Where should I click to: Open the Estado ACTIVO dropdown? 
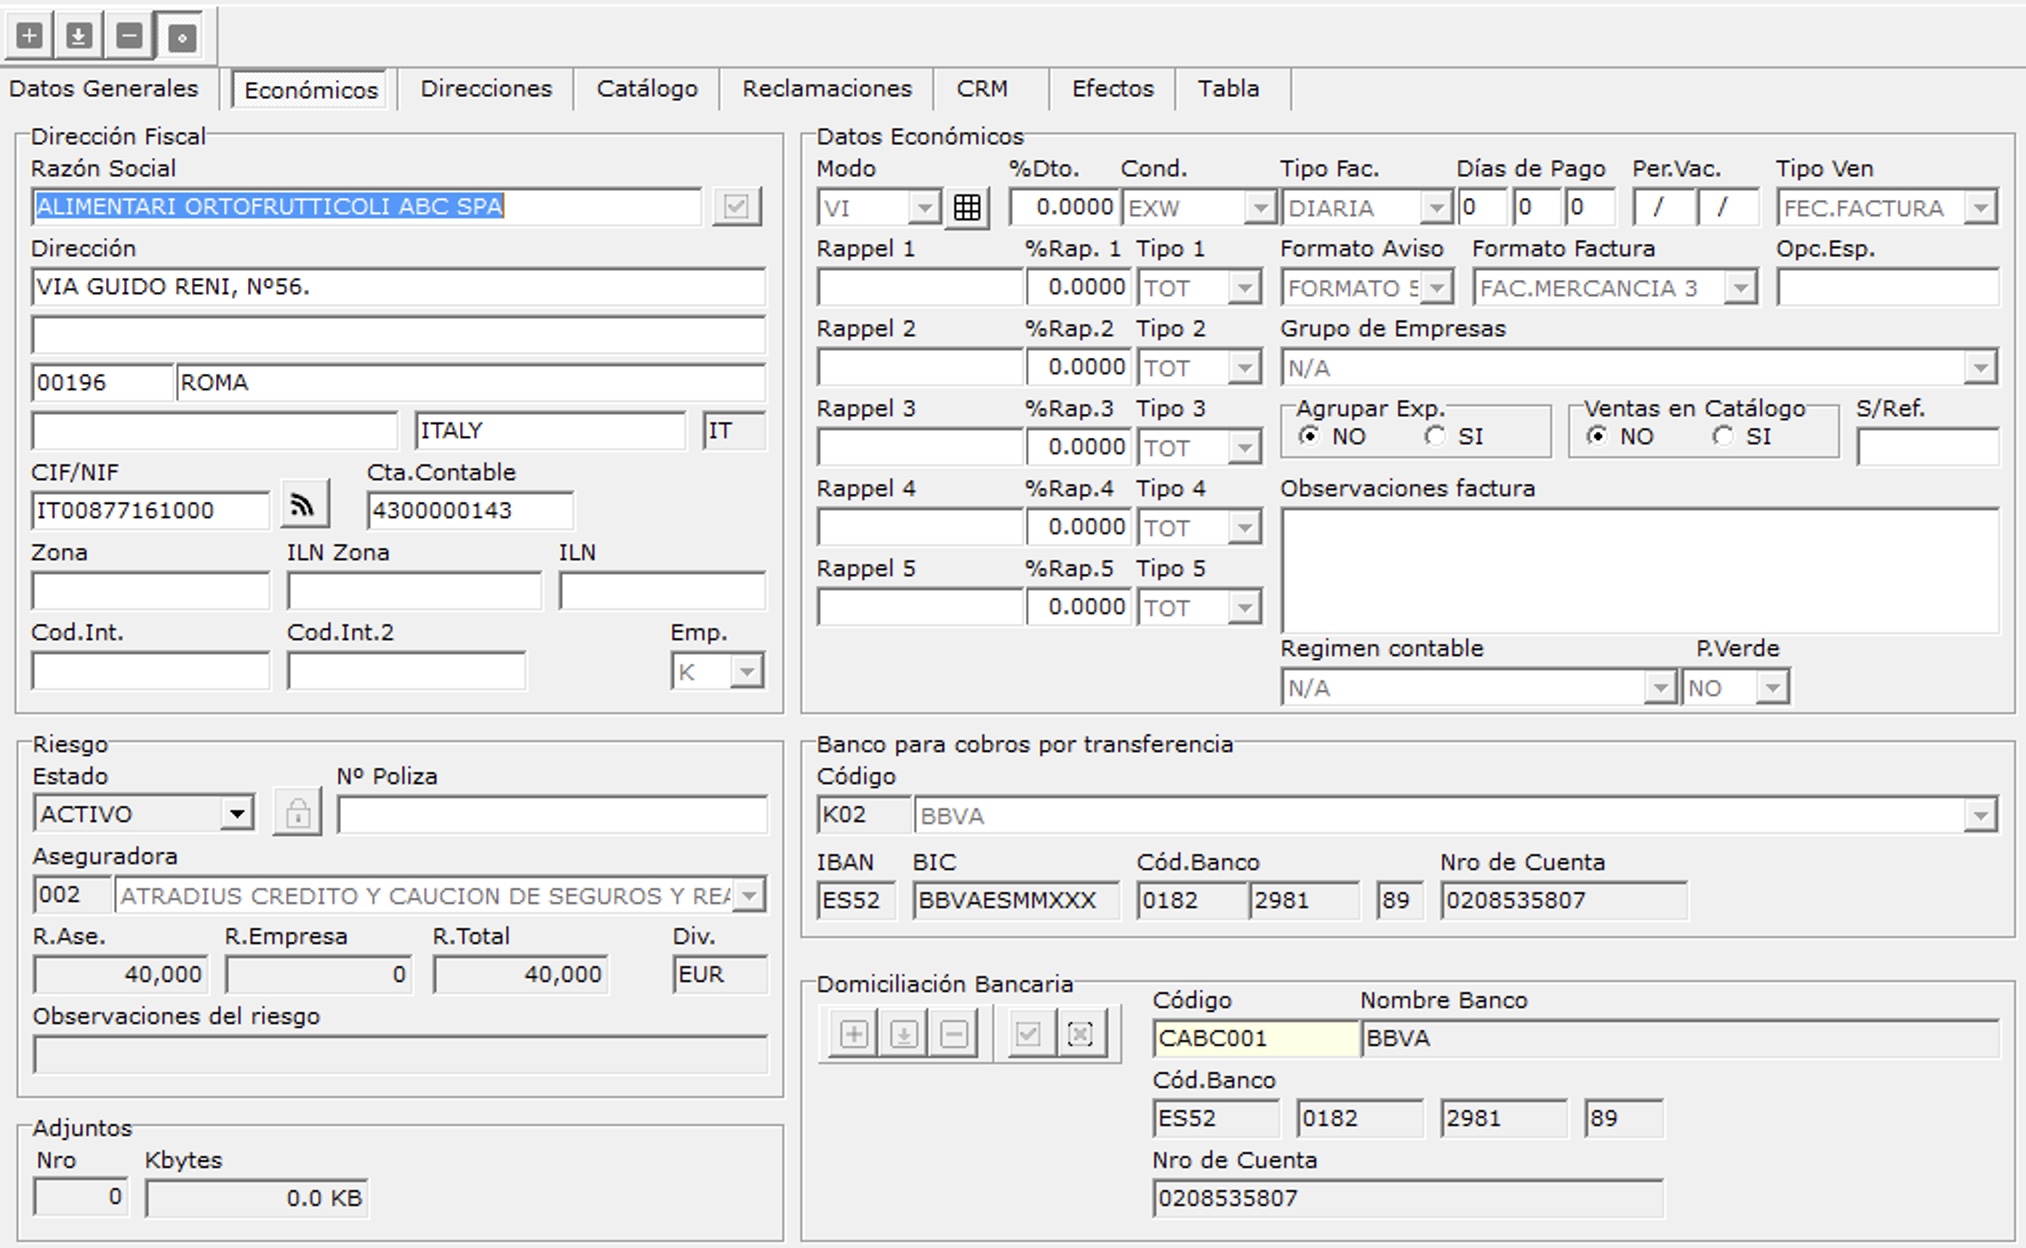(x=237, y=814)
